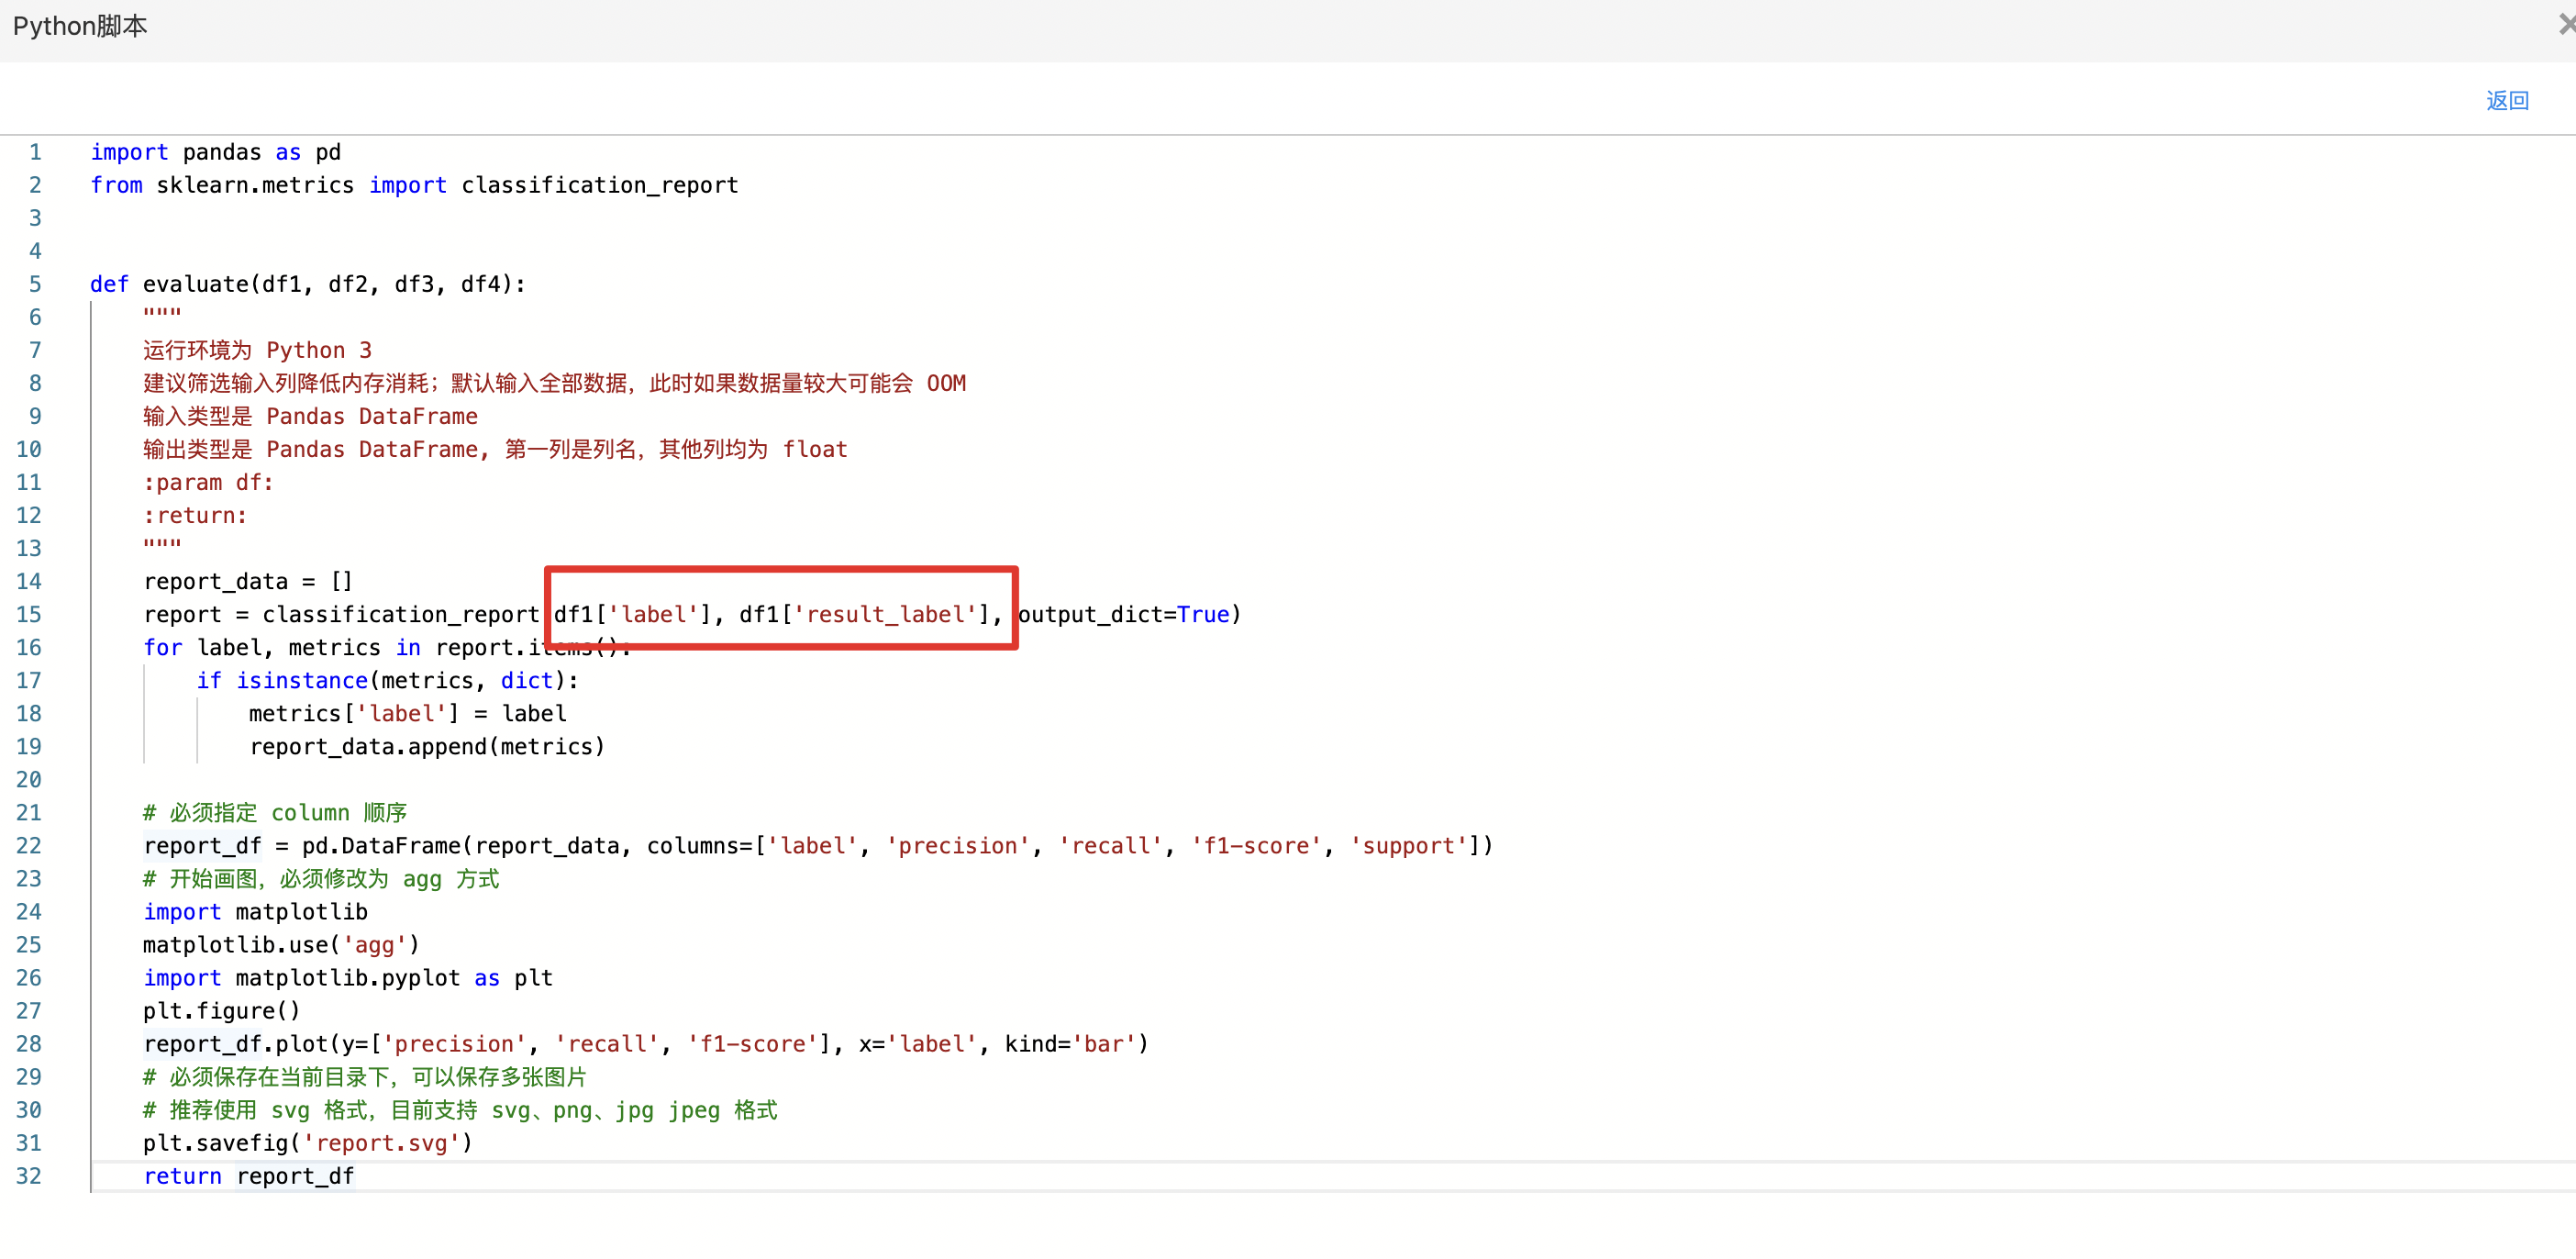
Task: Click 'support' column string on line 22
Action: 1408,845
